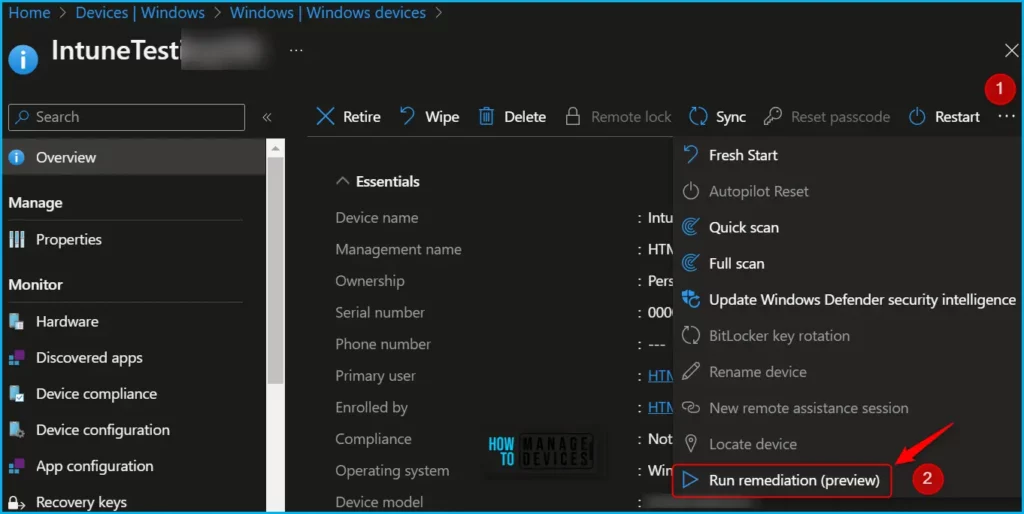The height and width of the screenshot is (514, 1024).
Task: Click the Restart button label
Action: 957,117
